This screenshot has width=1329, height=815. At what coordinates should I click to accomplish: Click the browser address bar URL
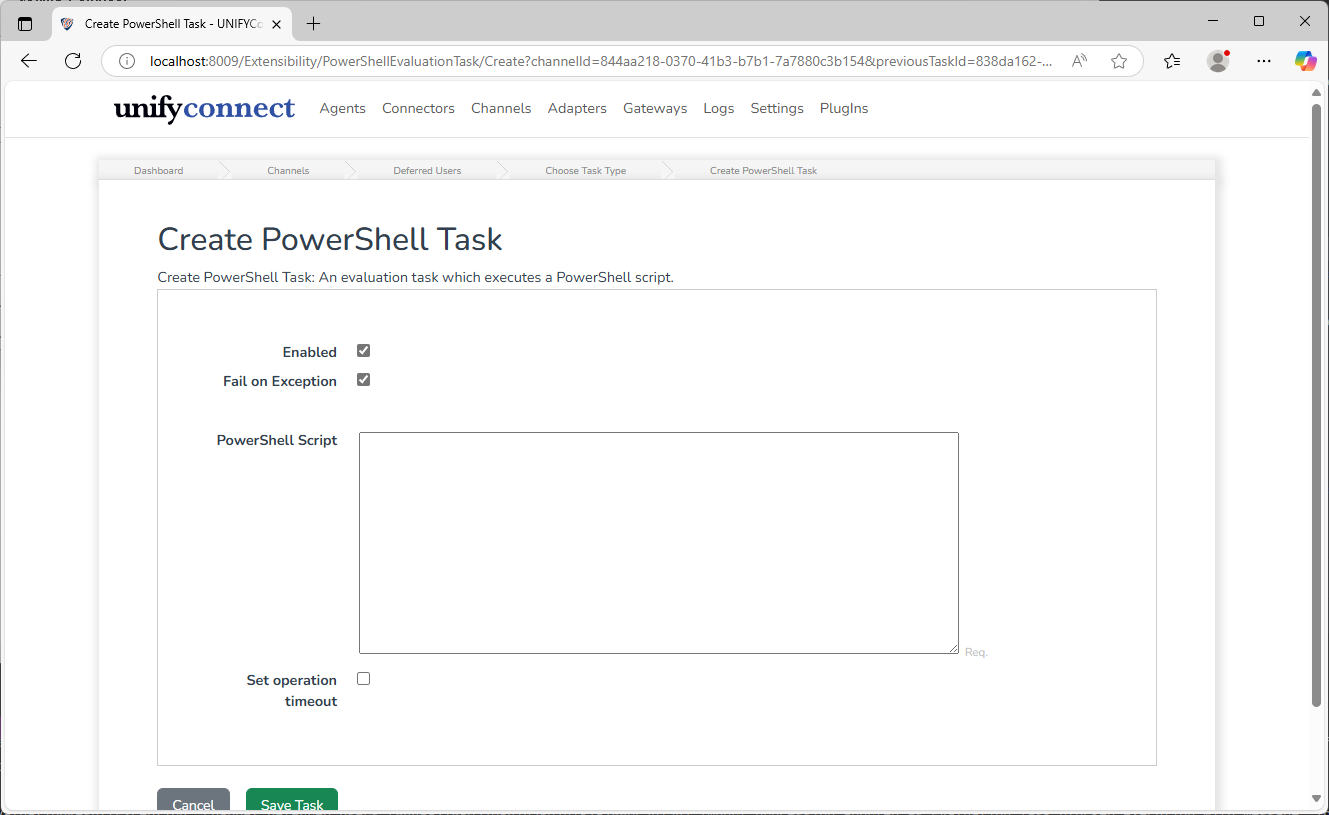tap(600, 61)
